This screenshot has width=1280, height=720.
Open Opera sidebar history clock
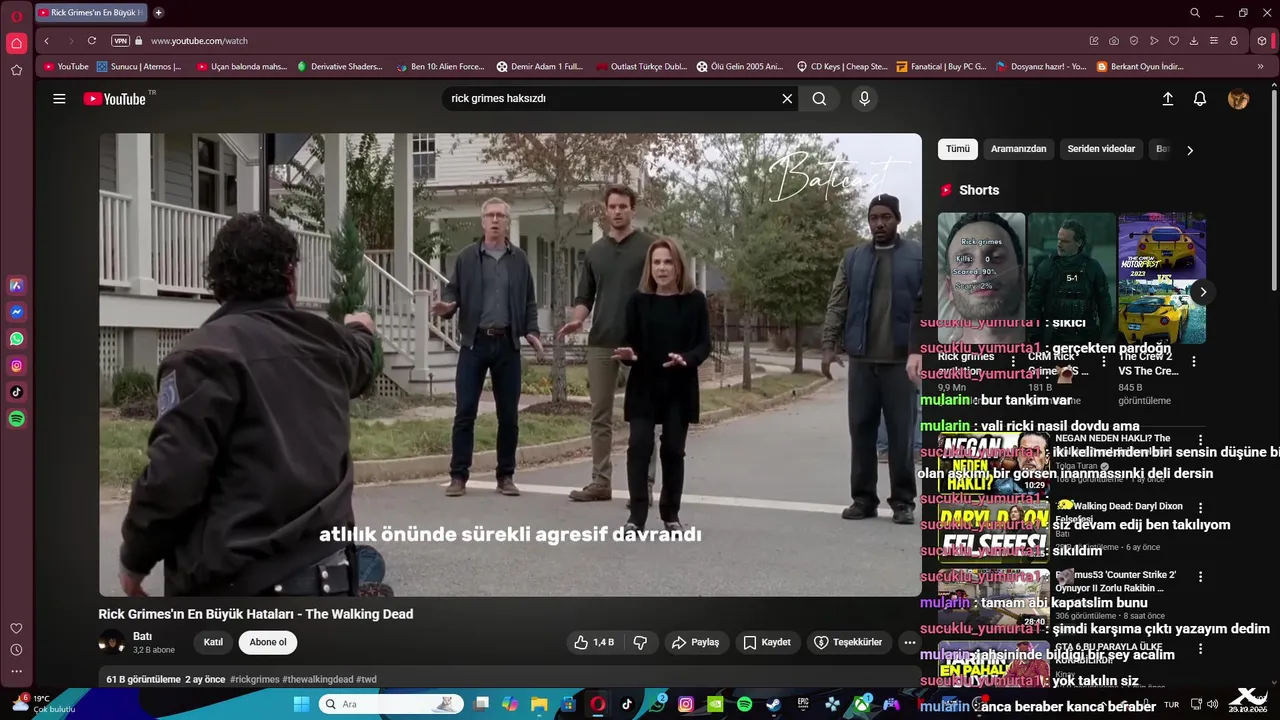16,650
